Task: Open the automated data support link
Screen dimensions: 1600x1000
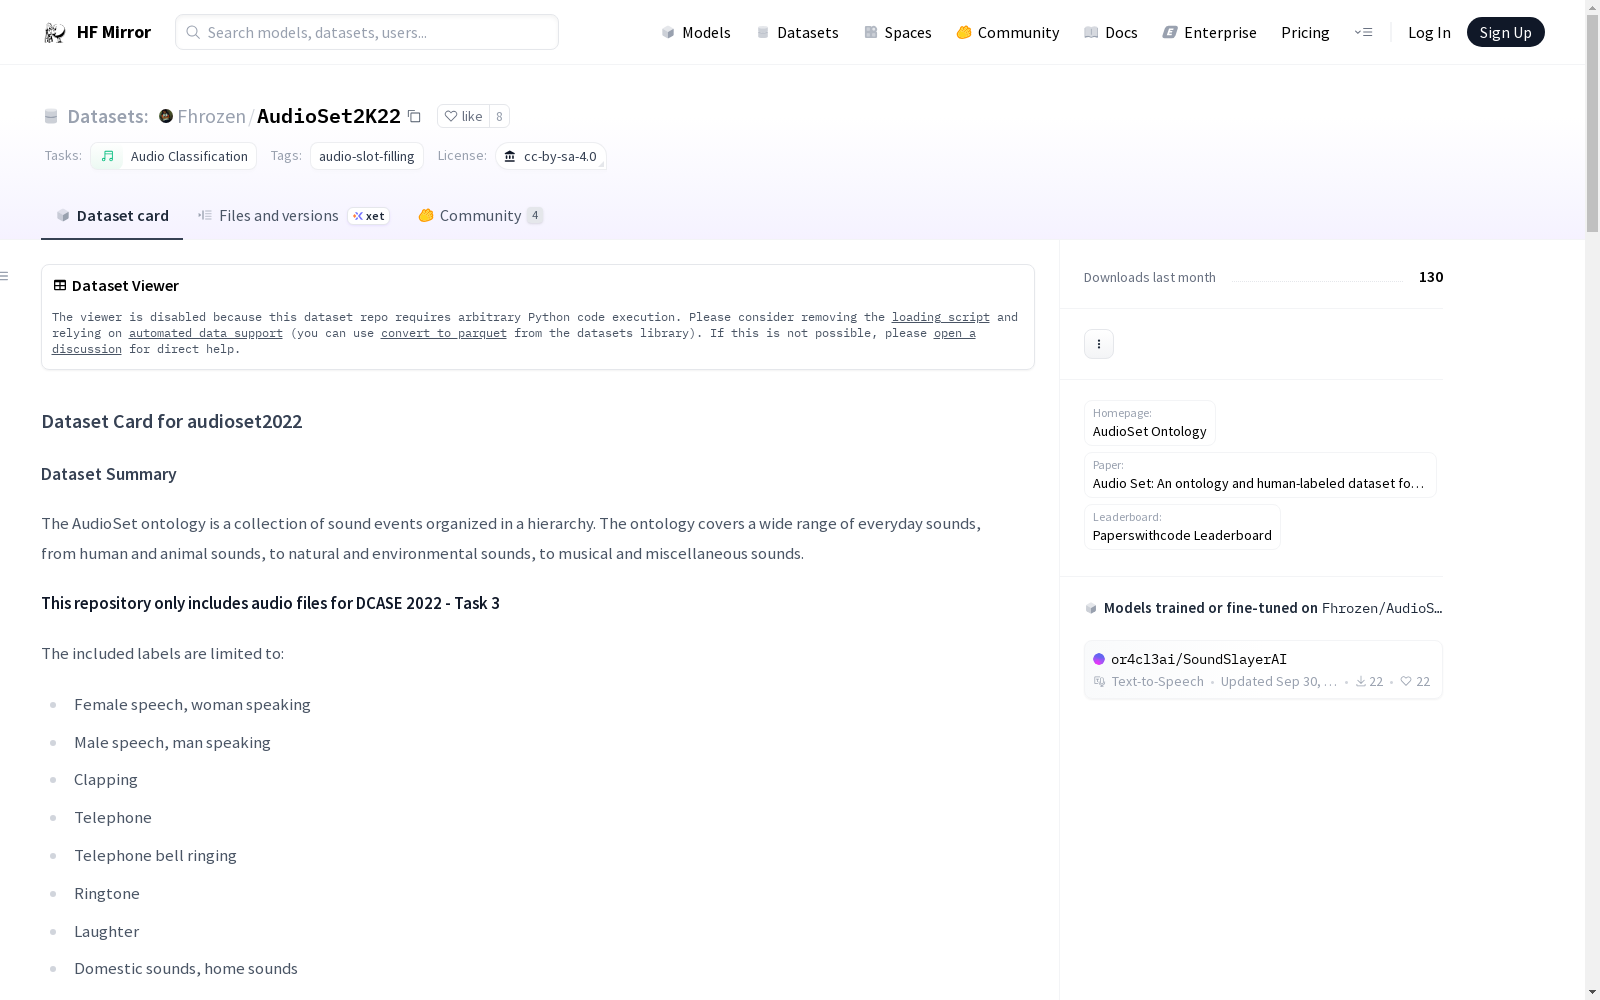Action: tap(206, 333)
